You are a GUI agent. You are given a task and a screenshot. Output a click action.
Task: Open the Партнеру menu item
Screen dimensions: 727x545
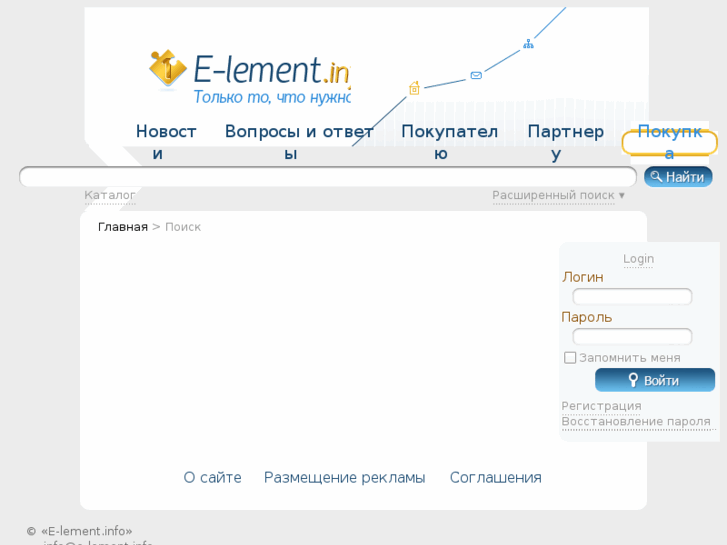coord(565,142)
